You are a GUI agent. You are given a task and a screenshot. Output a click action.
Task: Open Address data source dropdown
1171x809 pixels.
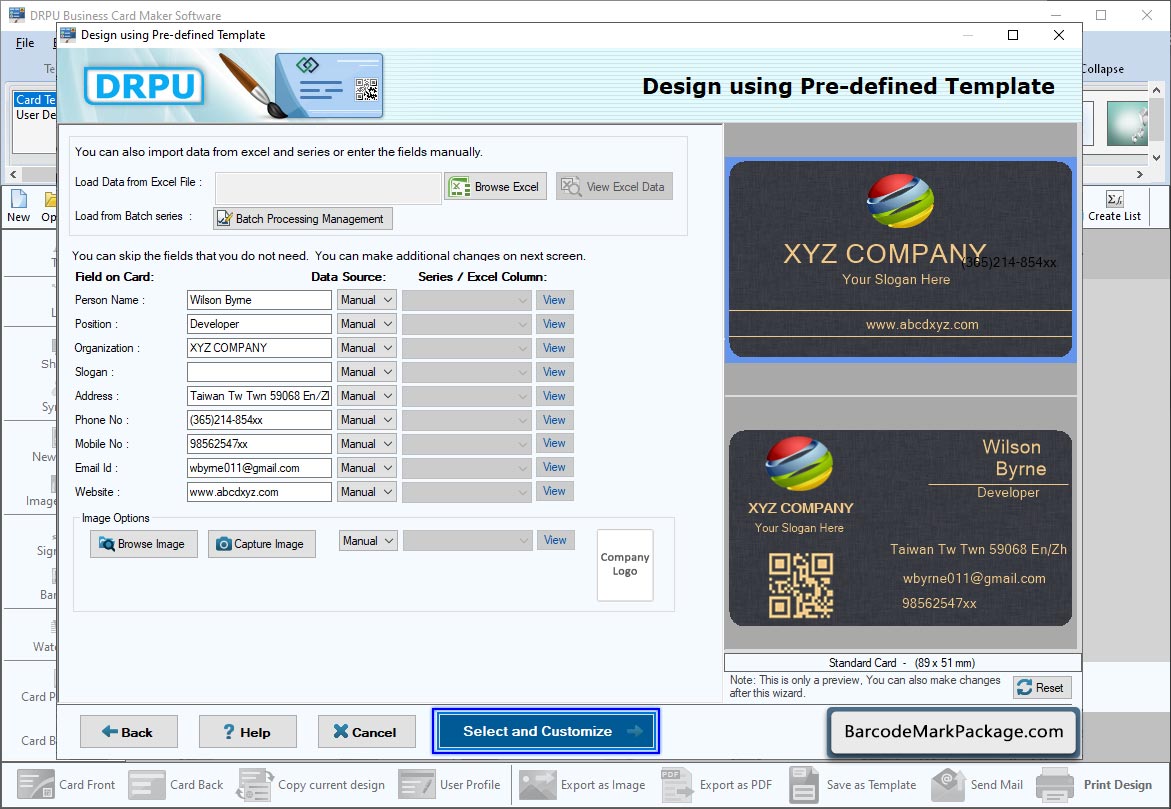point(366,396)
